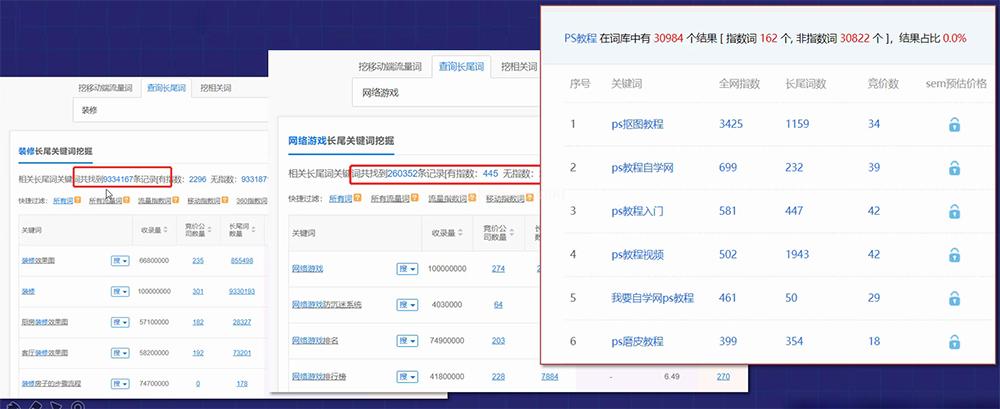The image size is (1000, 409).
Task: Click the lock icon for ps教程视频 row
Action: coord(954,255)
